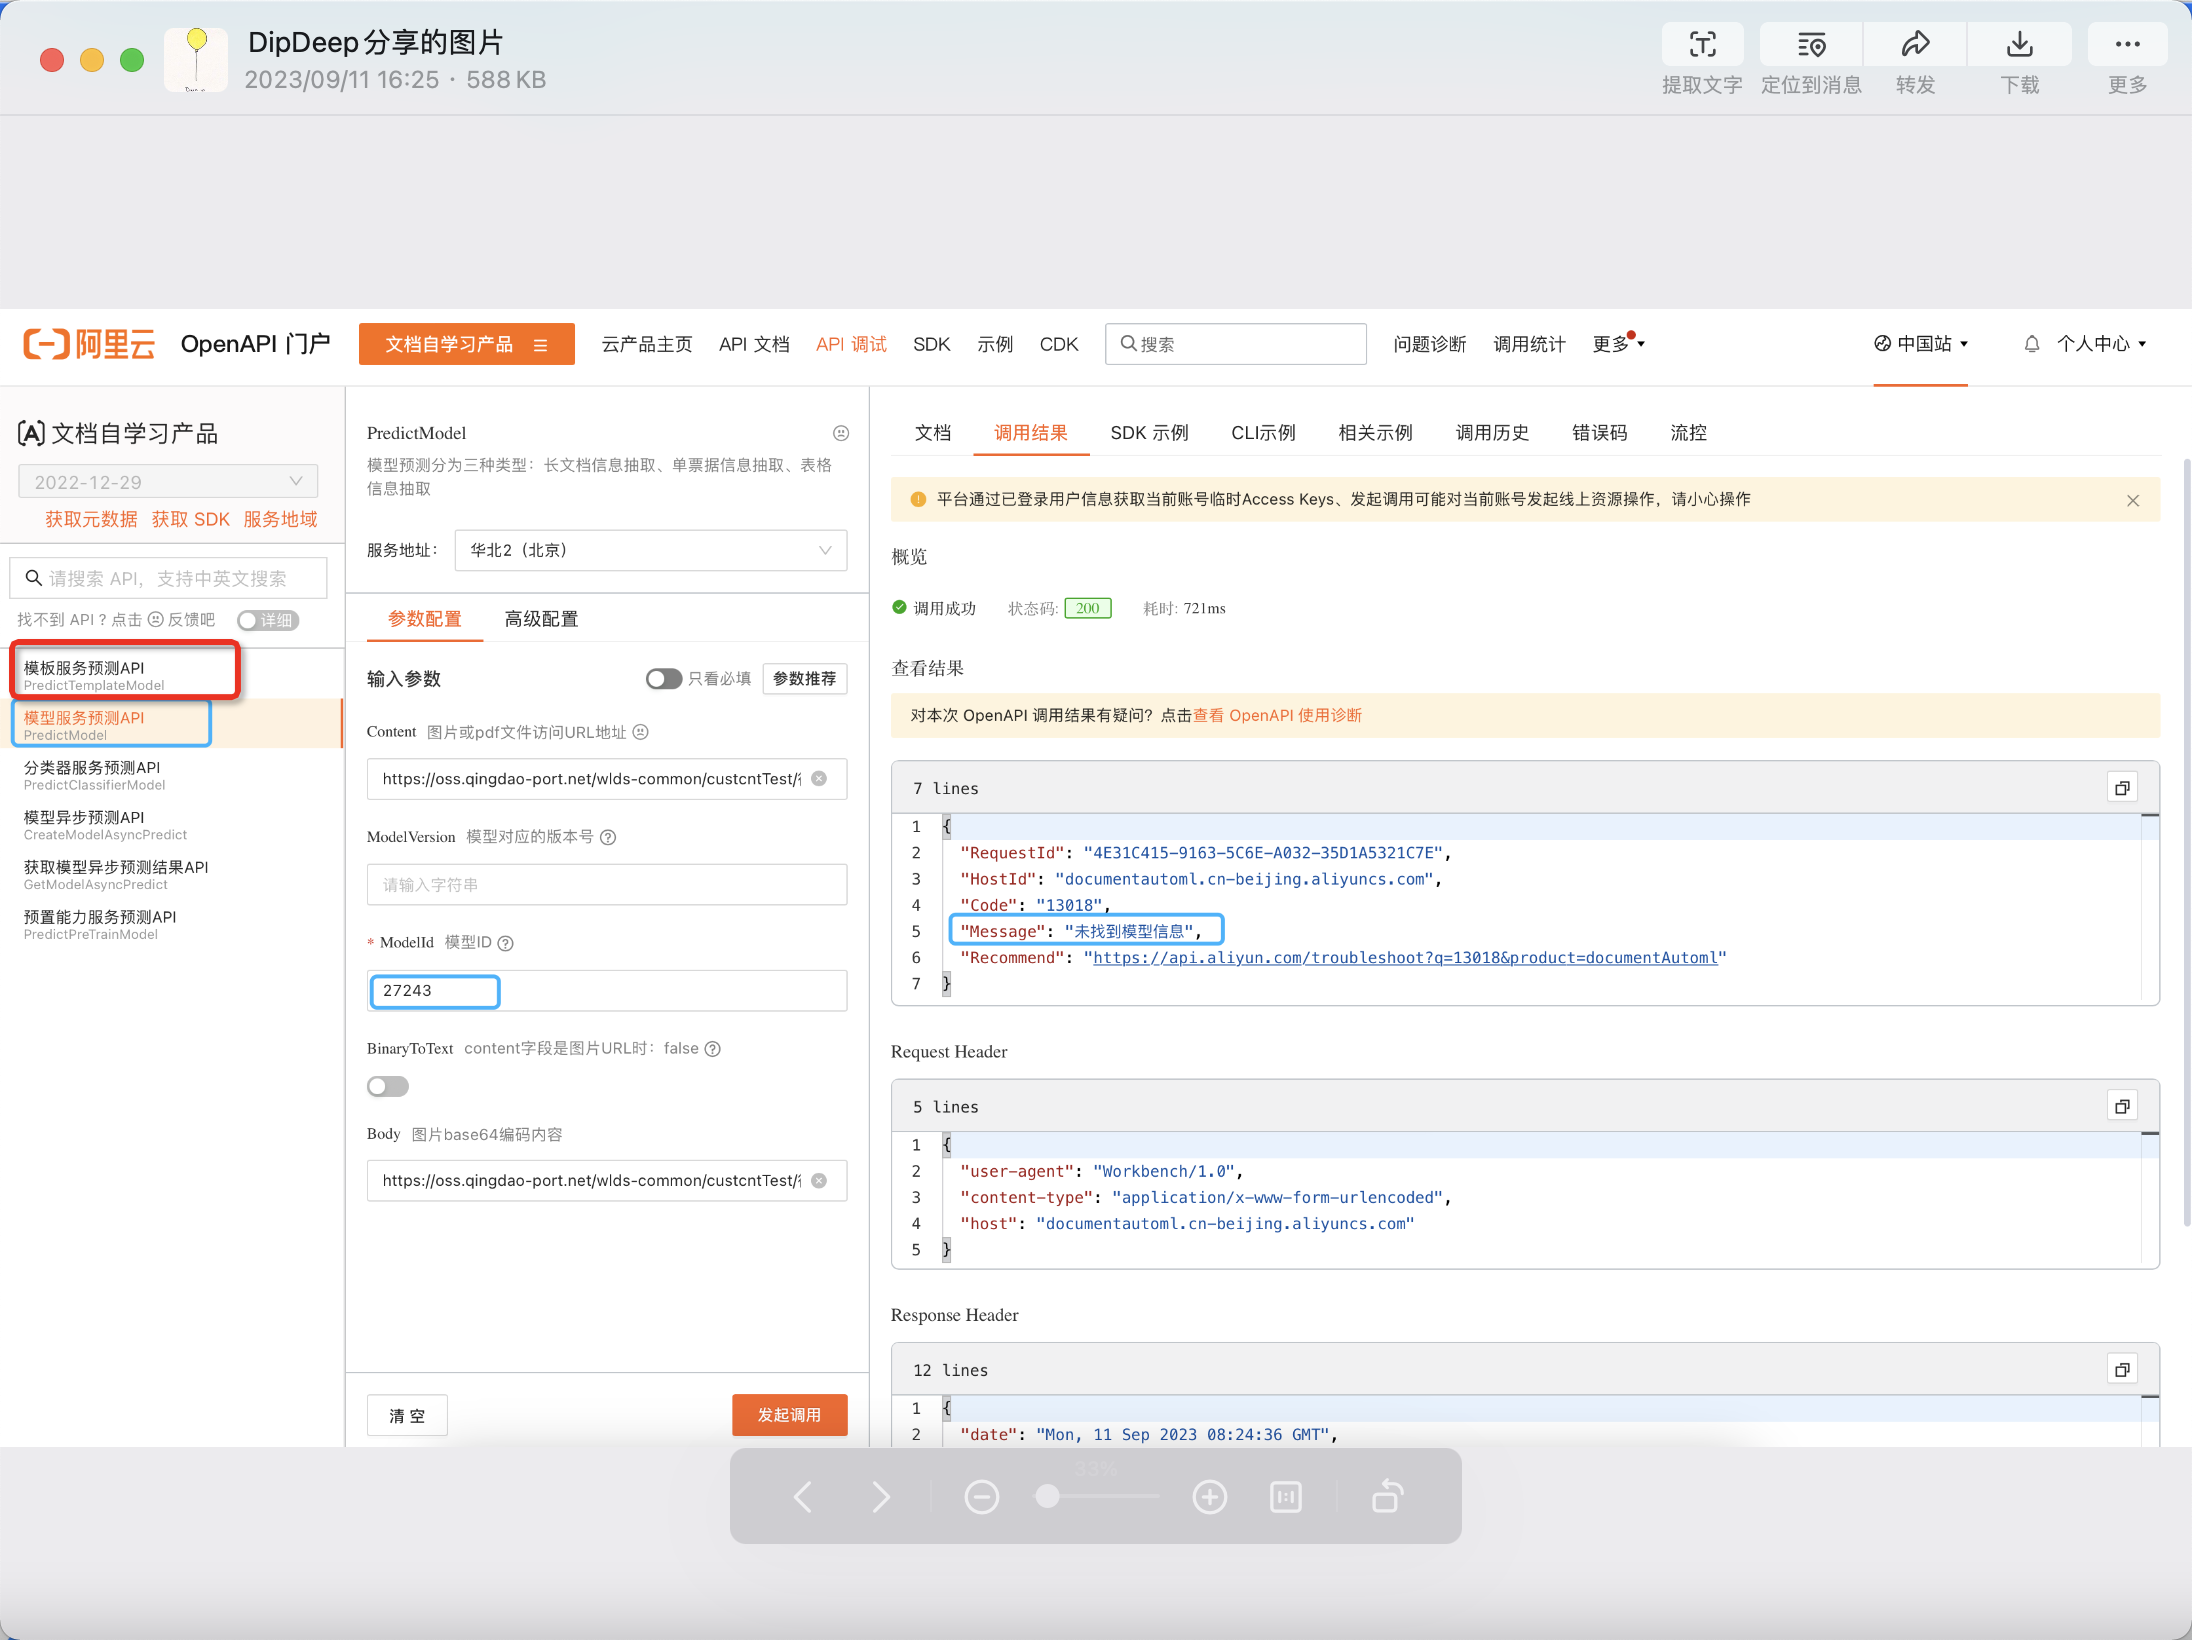Screen dimensions: 2192x1640
Task: Copy the Request Header code block
Action: 2122,1106
